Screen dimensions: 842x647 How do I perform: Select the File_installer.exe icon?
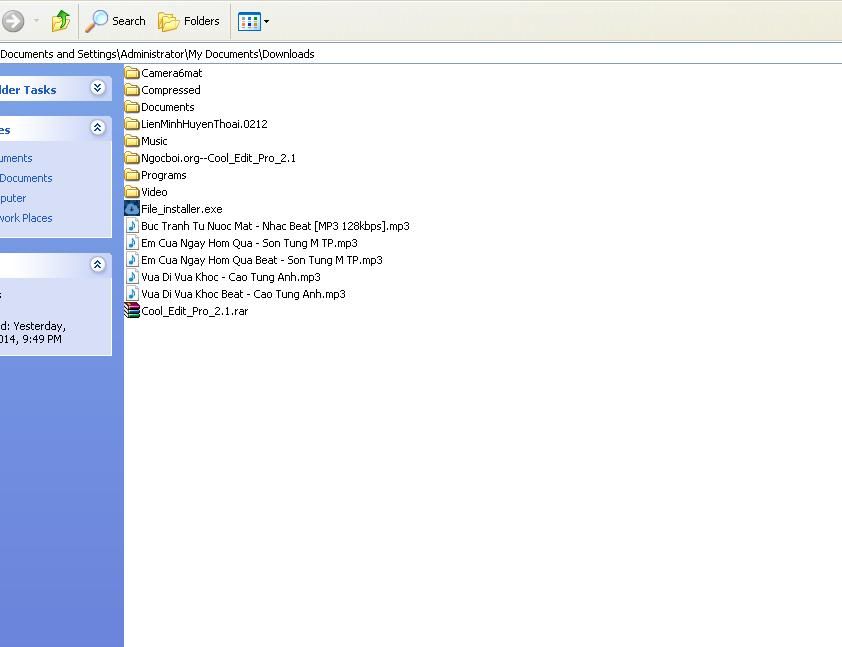132,209
